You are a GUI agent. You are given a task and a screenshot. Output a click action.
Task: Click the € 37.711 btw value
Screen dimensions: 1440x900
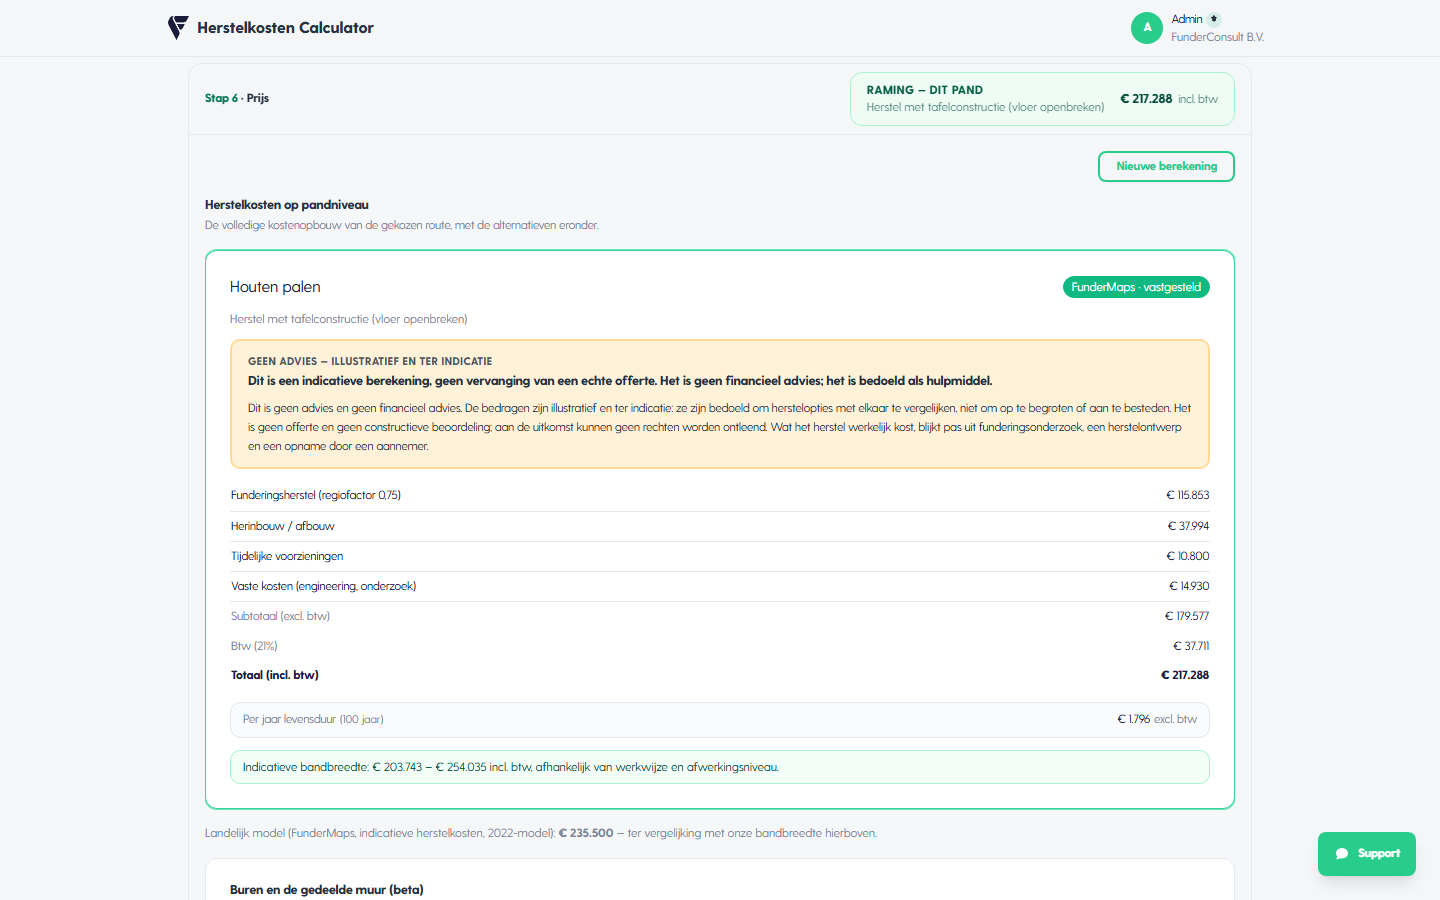[x=1191, y=646]
